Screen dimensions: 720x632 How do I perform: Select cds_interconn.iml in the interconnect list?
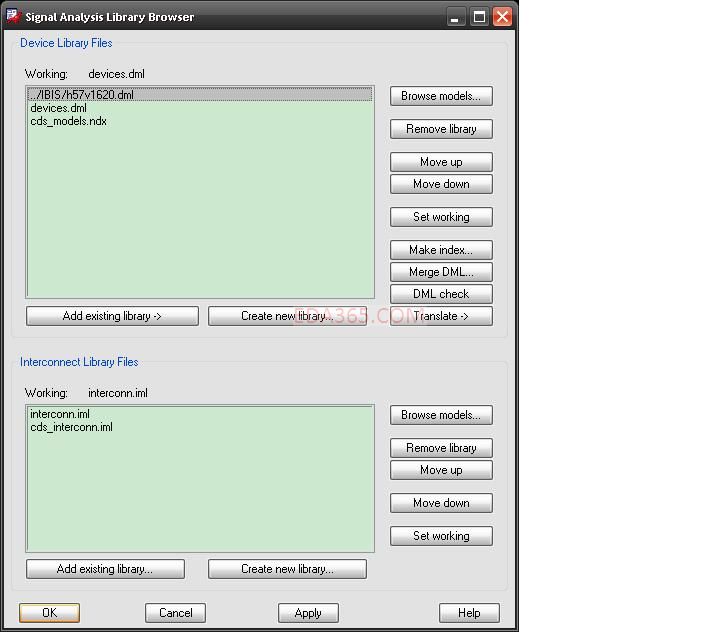click(x=200, y=427)
